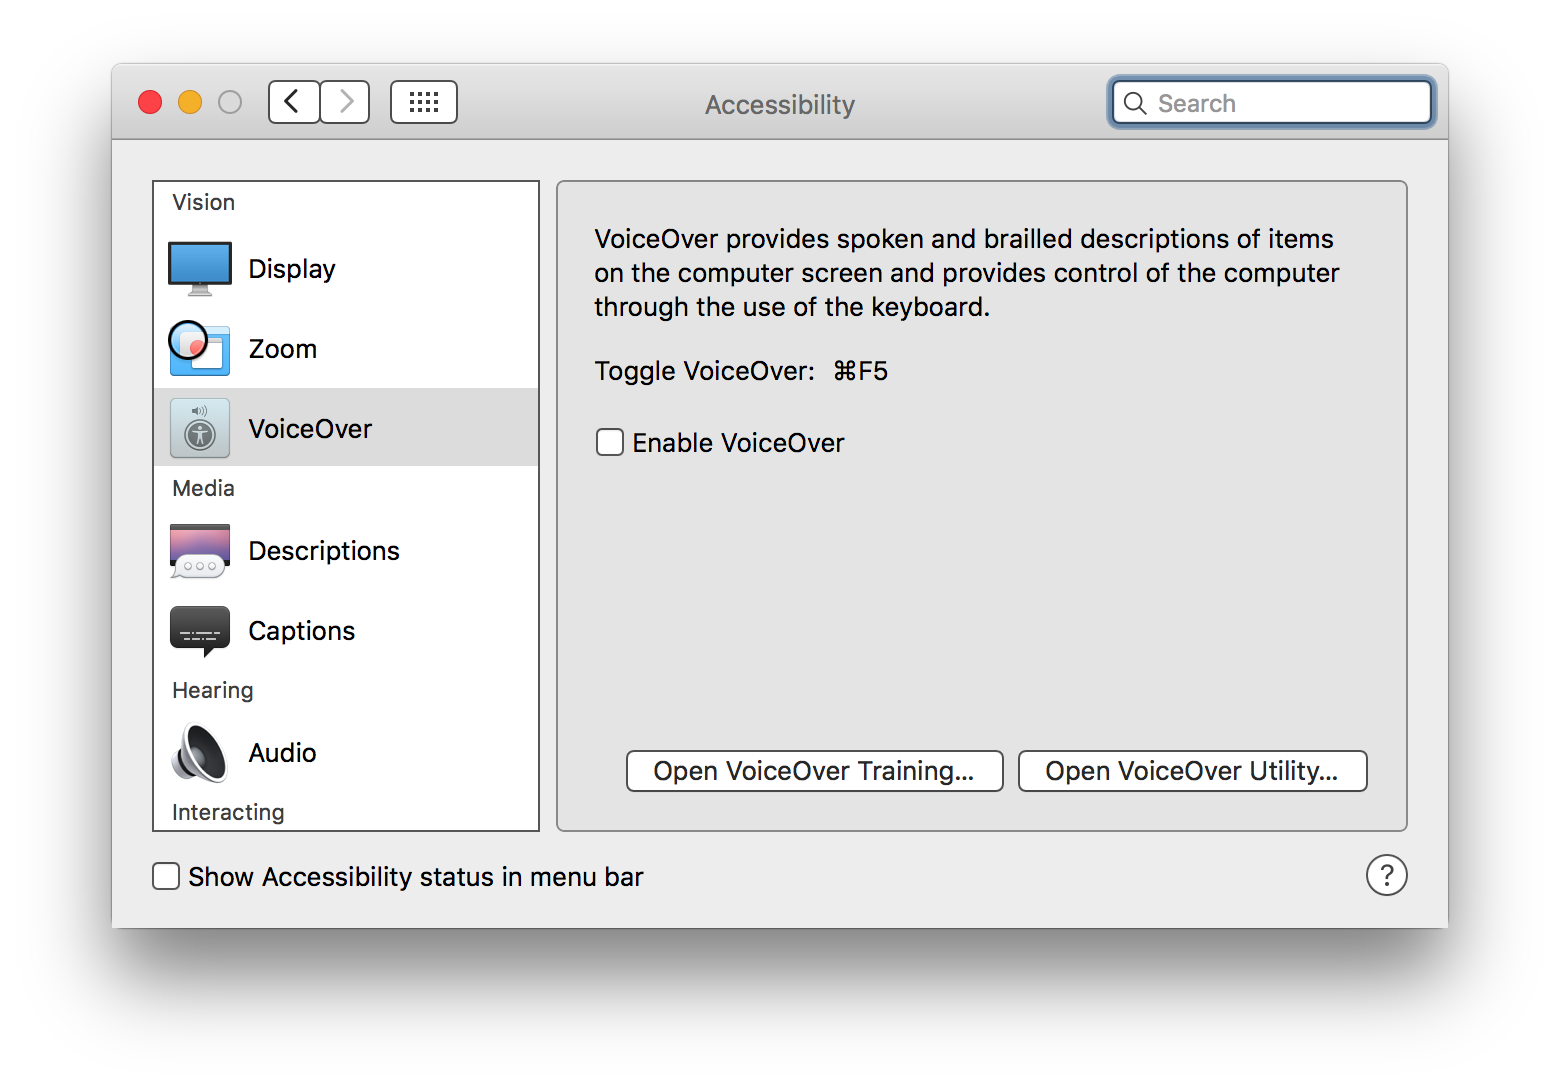Choose the Descriptions speech bubble icon
The image size is (1560, 1088).
[x=200, y=551]
